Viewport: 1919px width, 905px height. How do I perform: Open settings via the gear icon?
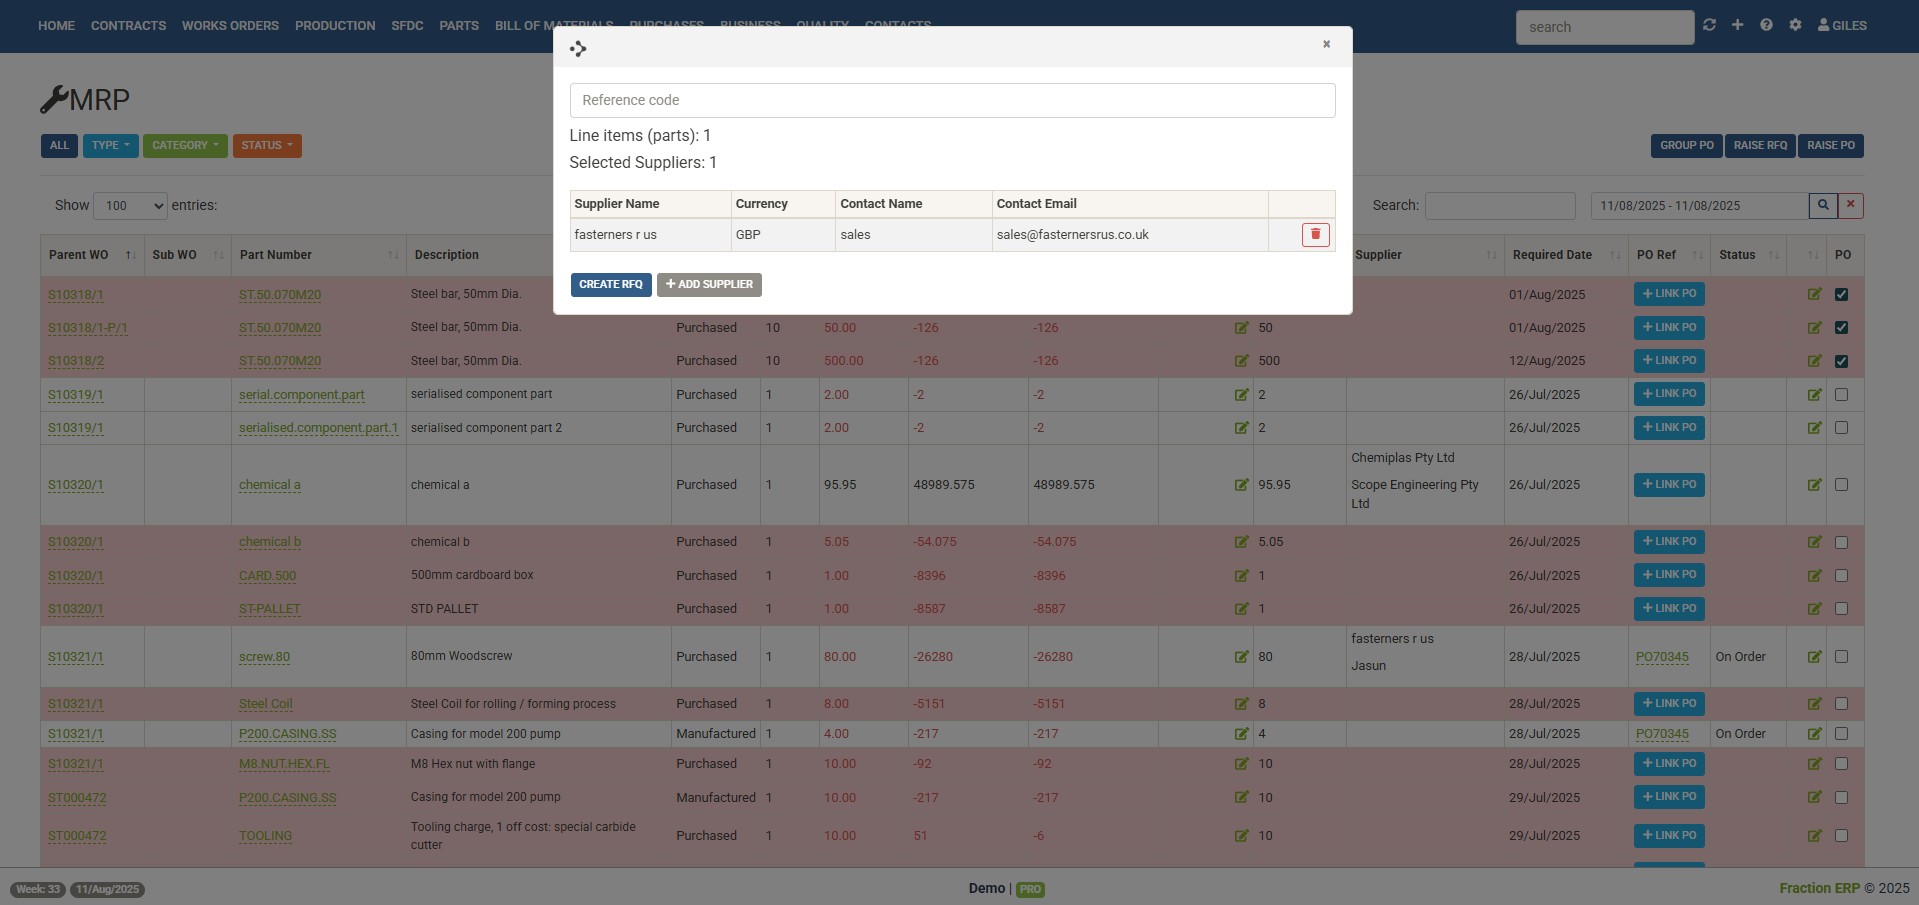1795,25
